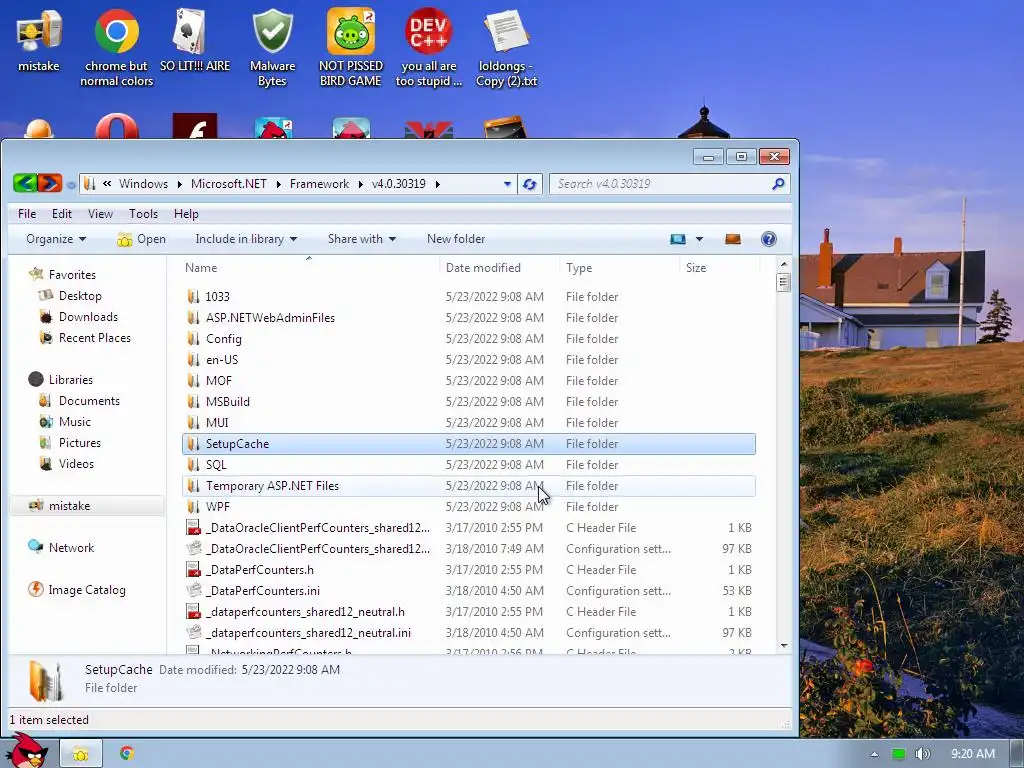Image resolution: width=1024 pixels, height=768 pixels.
Task: Open 'loldongs - Copy (2).txt' desktop file
Action: tap(506, 47)
